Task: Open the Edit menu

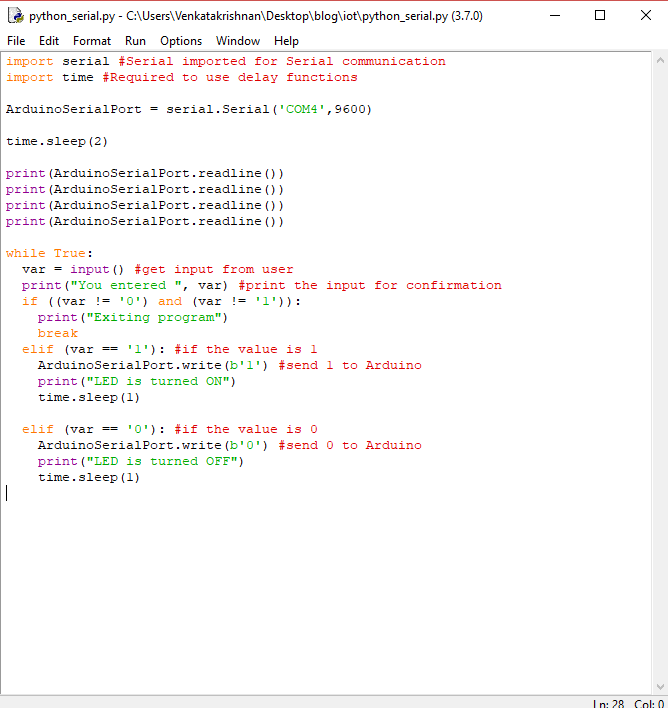Action: point(49,41)
